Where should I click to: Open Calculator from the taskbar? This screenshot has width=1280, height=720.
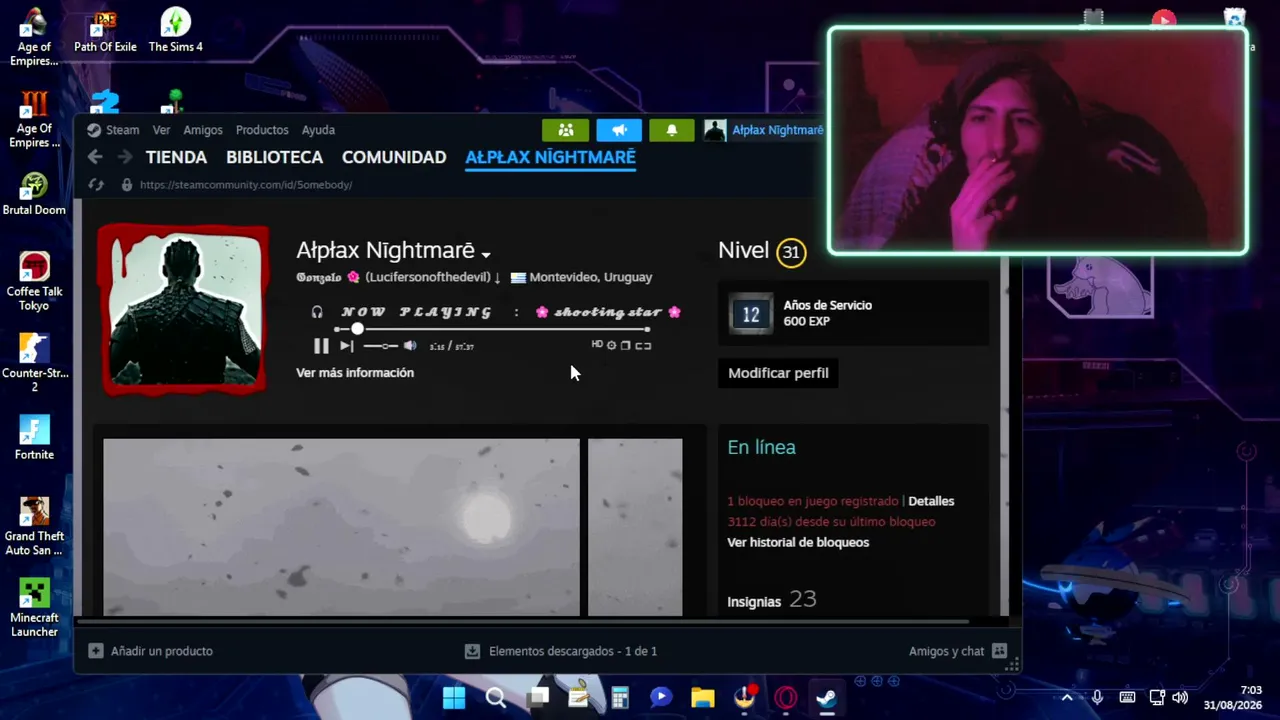(x=620, y=697)
